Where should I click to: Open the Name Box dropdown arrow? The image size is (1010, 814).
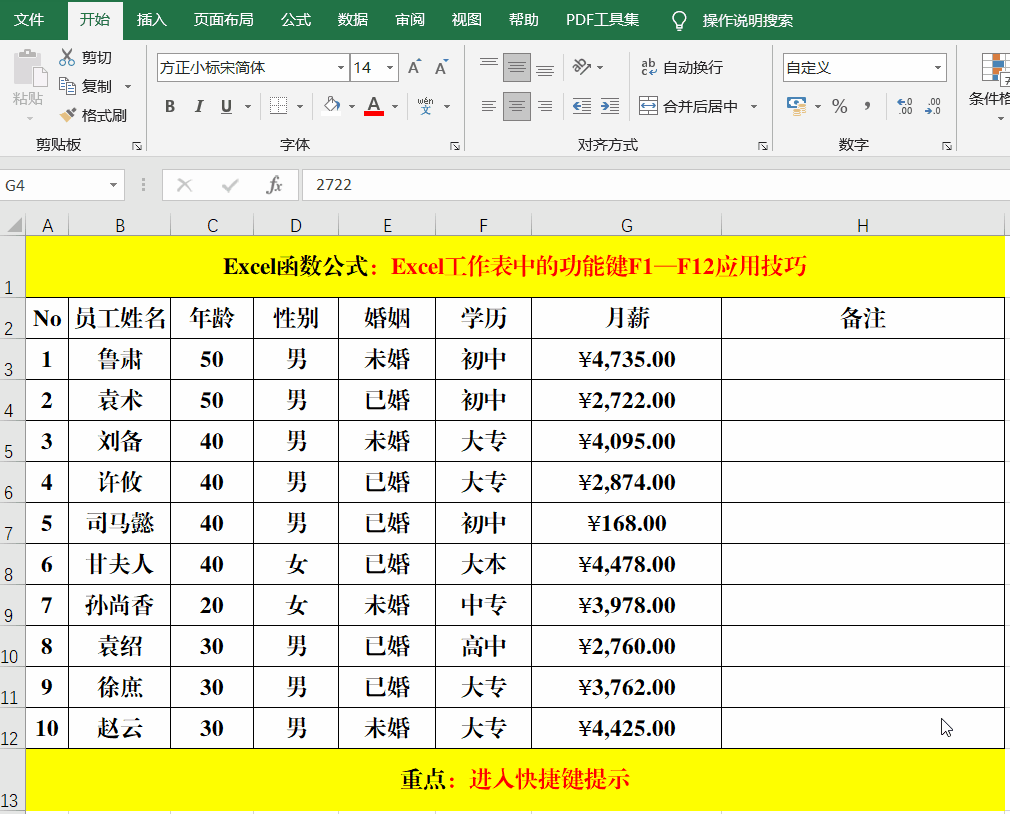click(113, 185)
